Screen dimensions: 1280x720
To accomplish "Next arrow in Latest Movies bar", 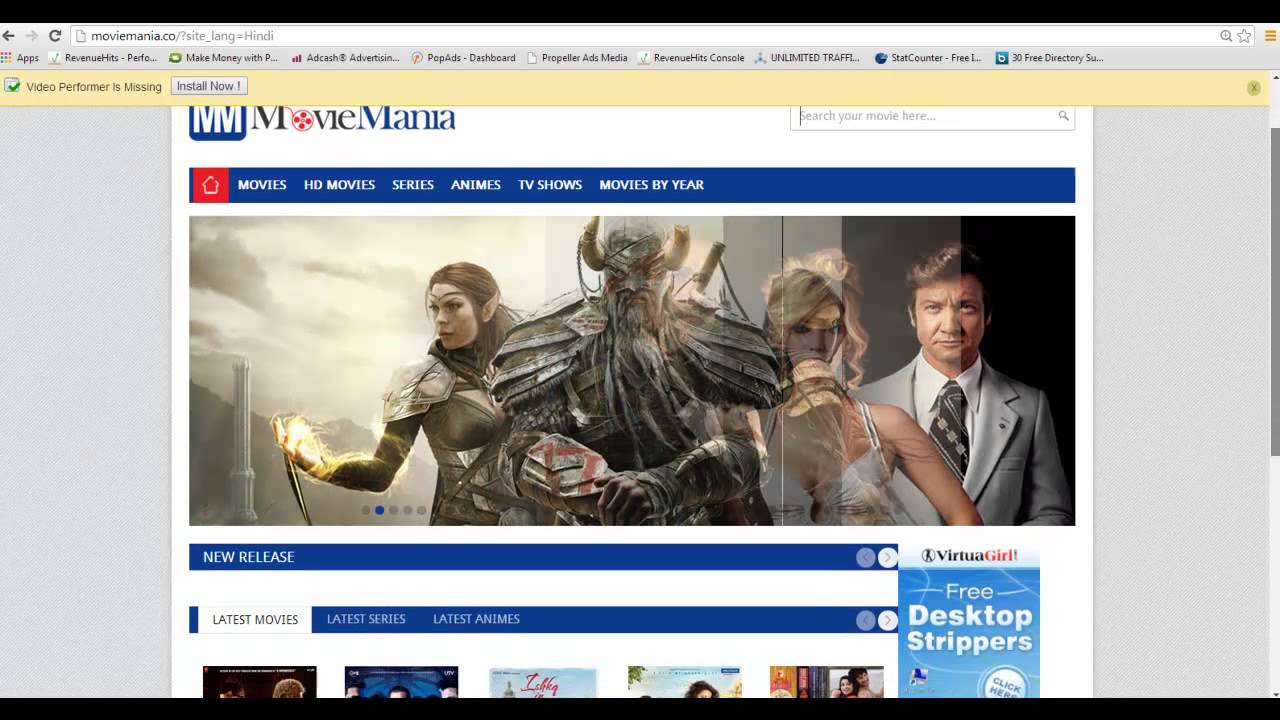I will tap(888, 621).
